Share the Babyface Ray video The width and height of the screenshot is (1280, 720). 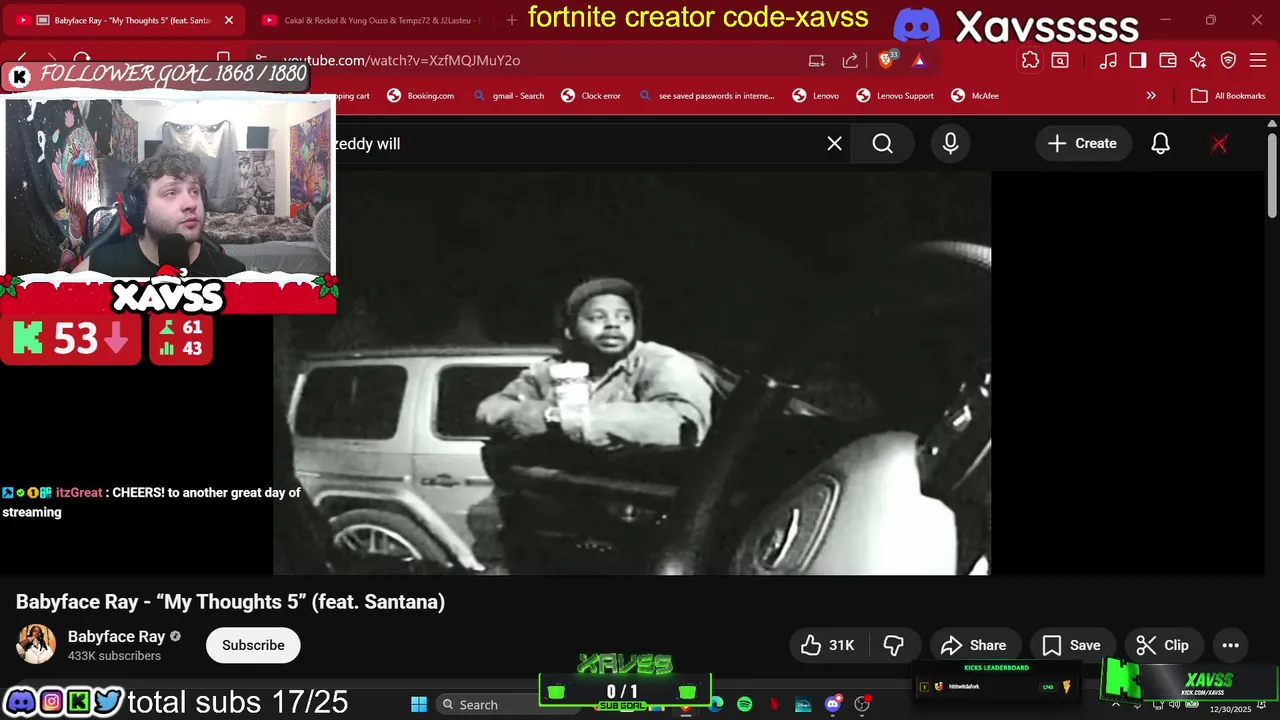pos(974,645)
